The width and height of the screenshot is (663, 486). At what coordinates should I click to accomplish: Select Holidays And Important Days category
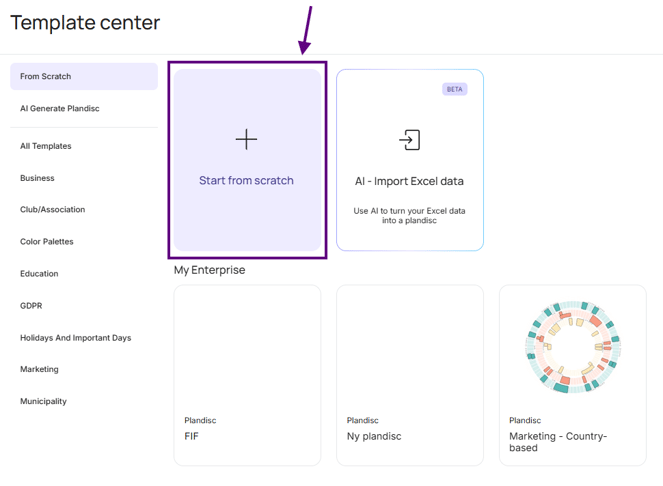(x=76, y=338)
